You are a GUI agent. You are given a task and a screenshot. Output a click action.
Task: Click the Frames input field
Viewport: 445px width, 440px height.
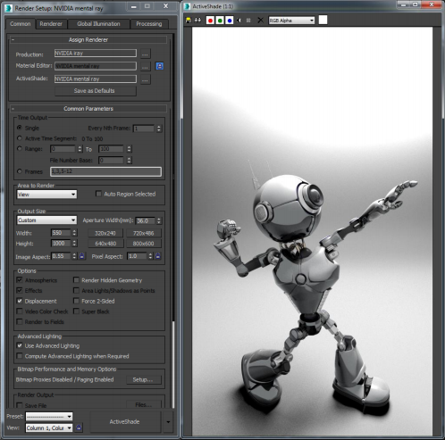[106, 171]
